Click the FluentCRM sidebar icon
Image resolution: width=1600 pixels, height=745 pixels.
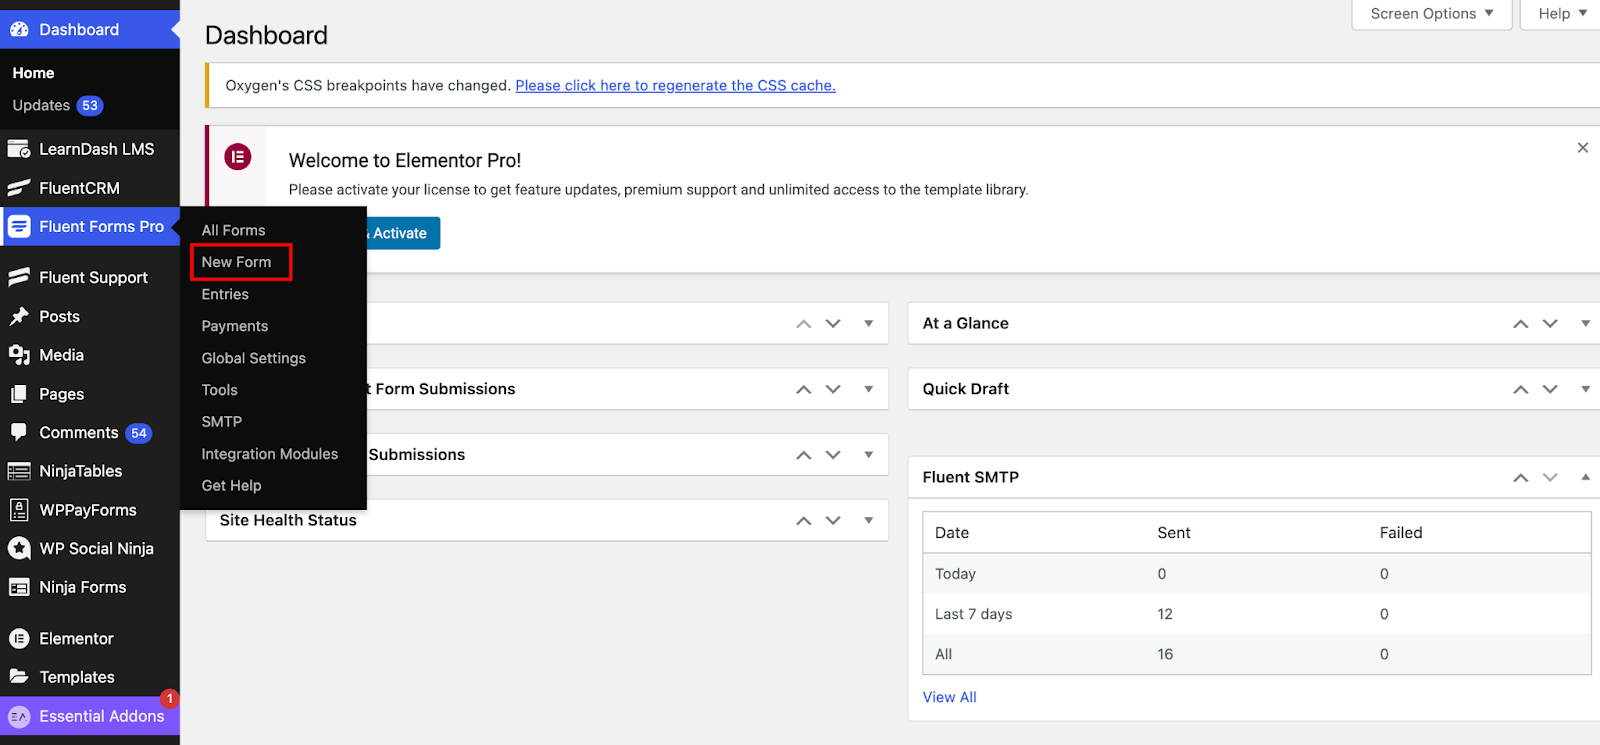[x=19, y=188]
